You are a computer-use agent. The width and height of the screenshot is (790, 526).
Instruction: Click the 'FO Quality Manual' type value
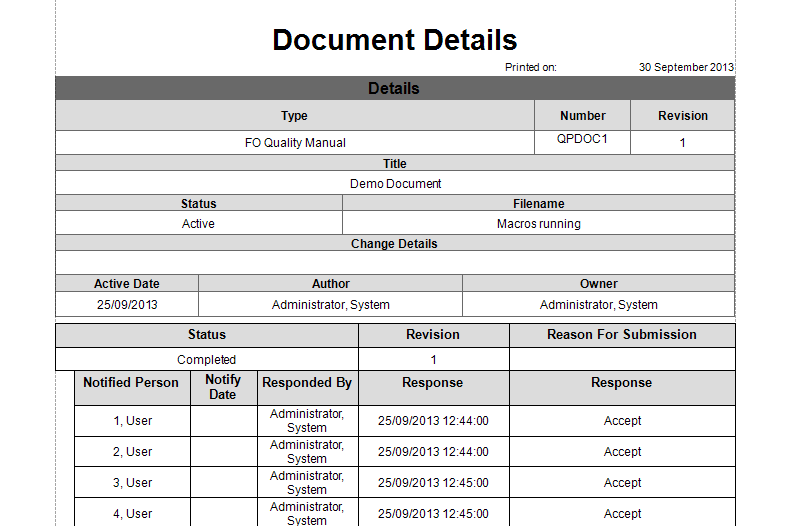295,143
